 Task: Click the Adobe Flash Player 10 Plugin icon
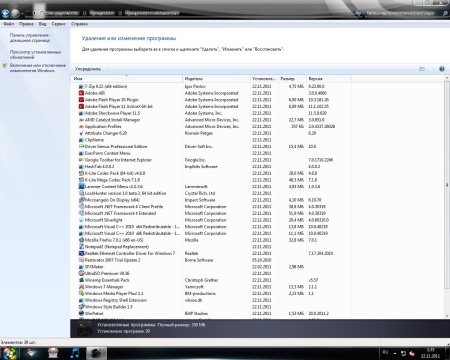81,100
